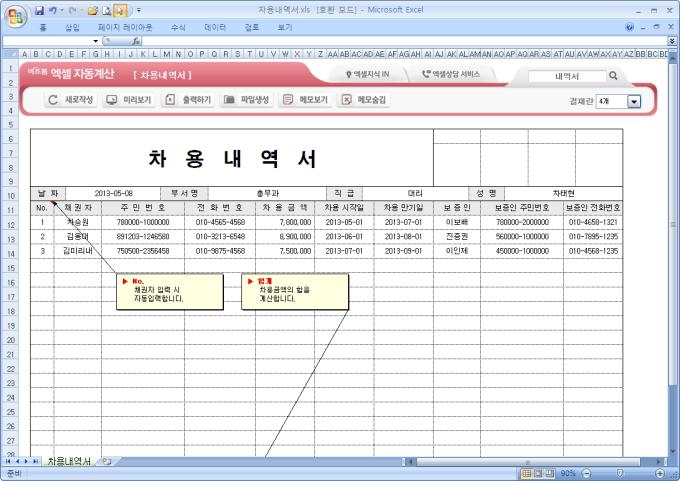Click the 파일생성 button
Screen dimensions: 680x481
point(246,100)
